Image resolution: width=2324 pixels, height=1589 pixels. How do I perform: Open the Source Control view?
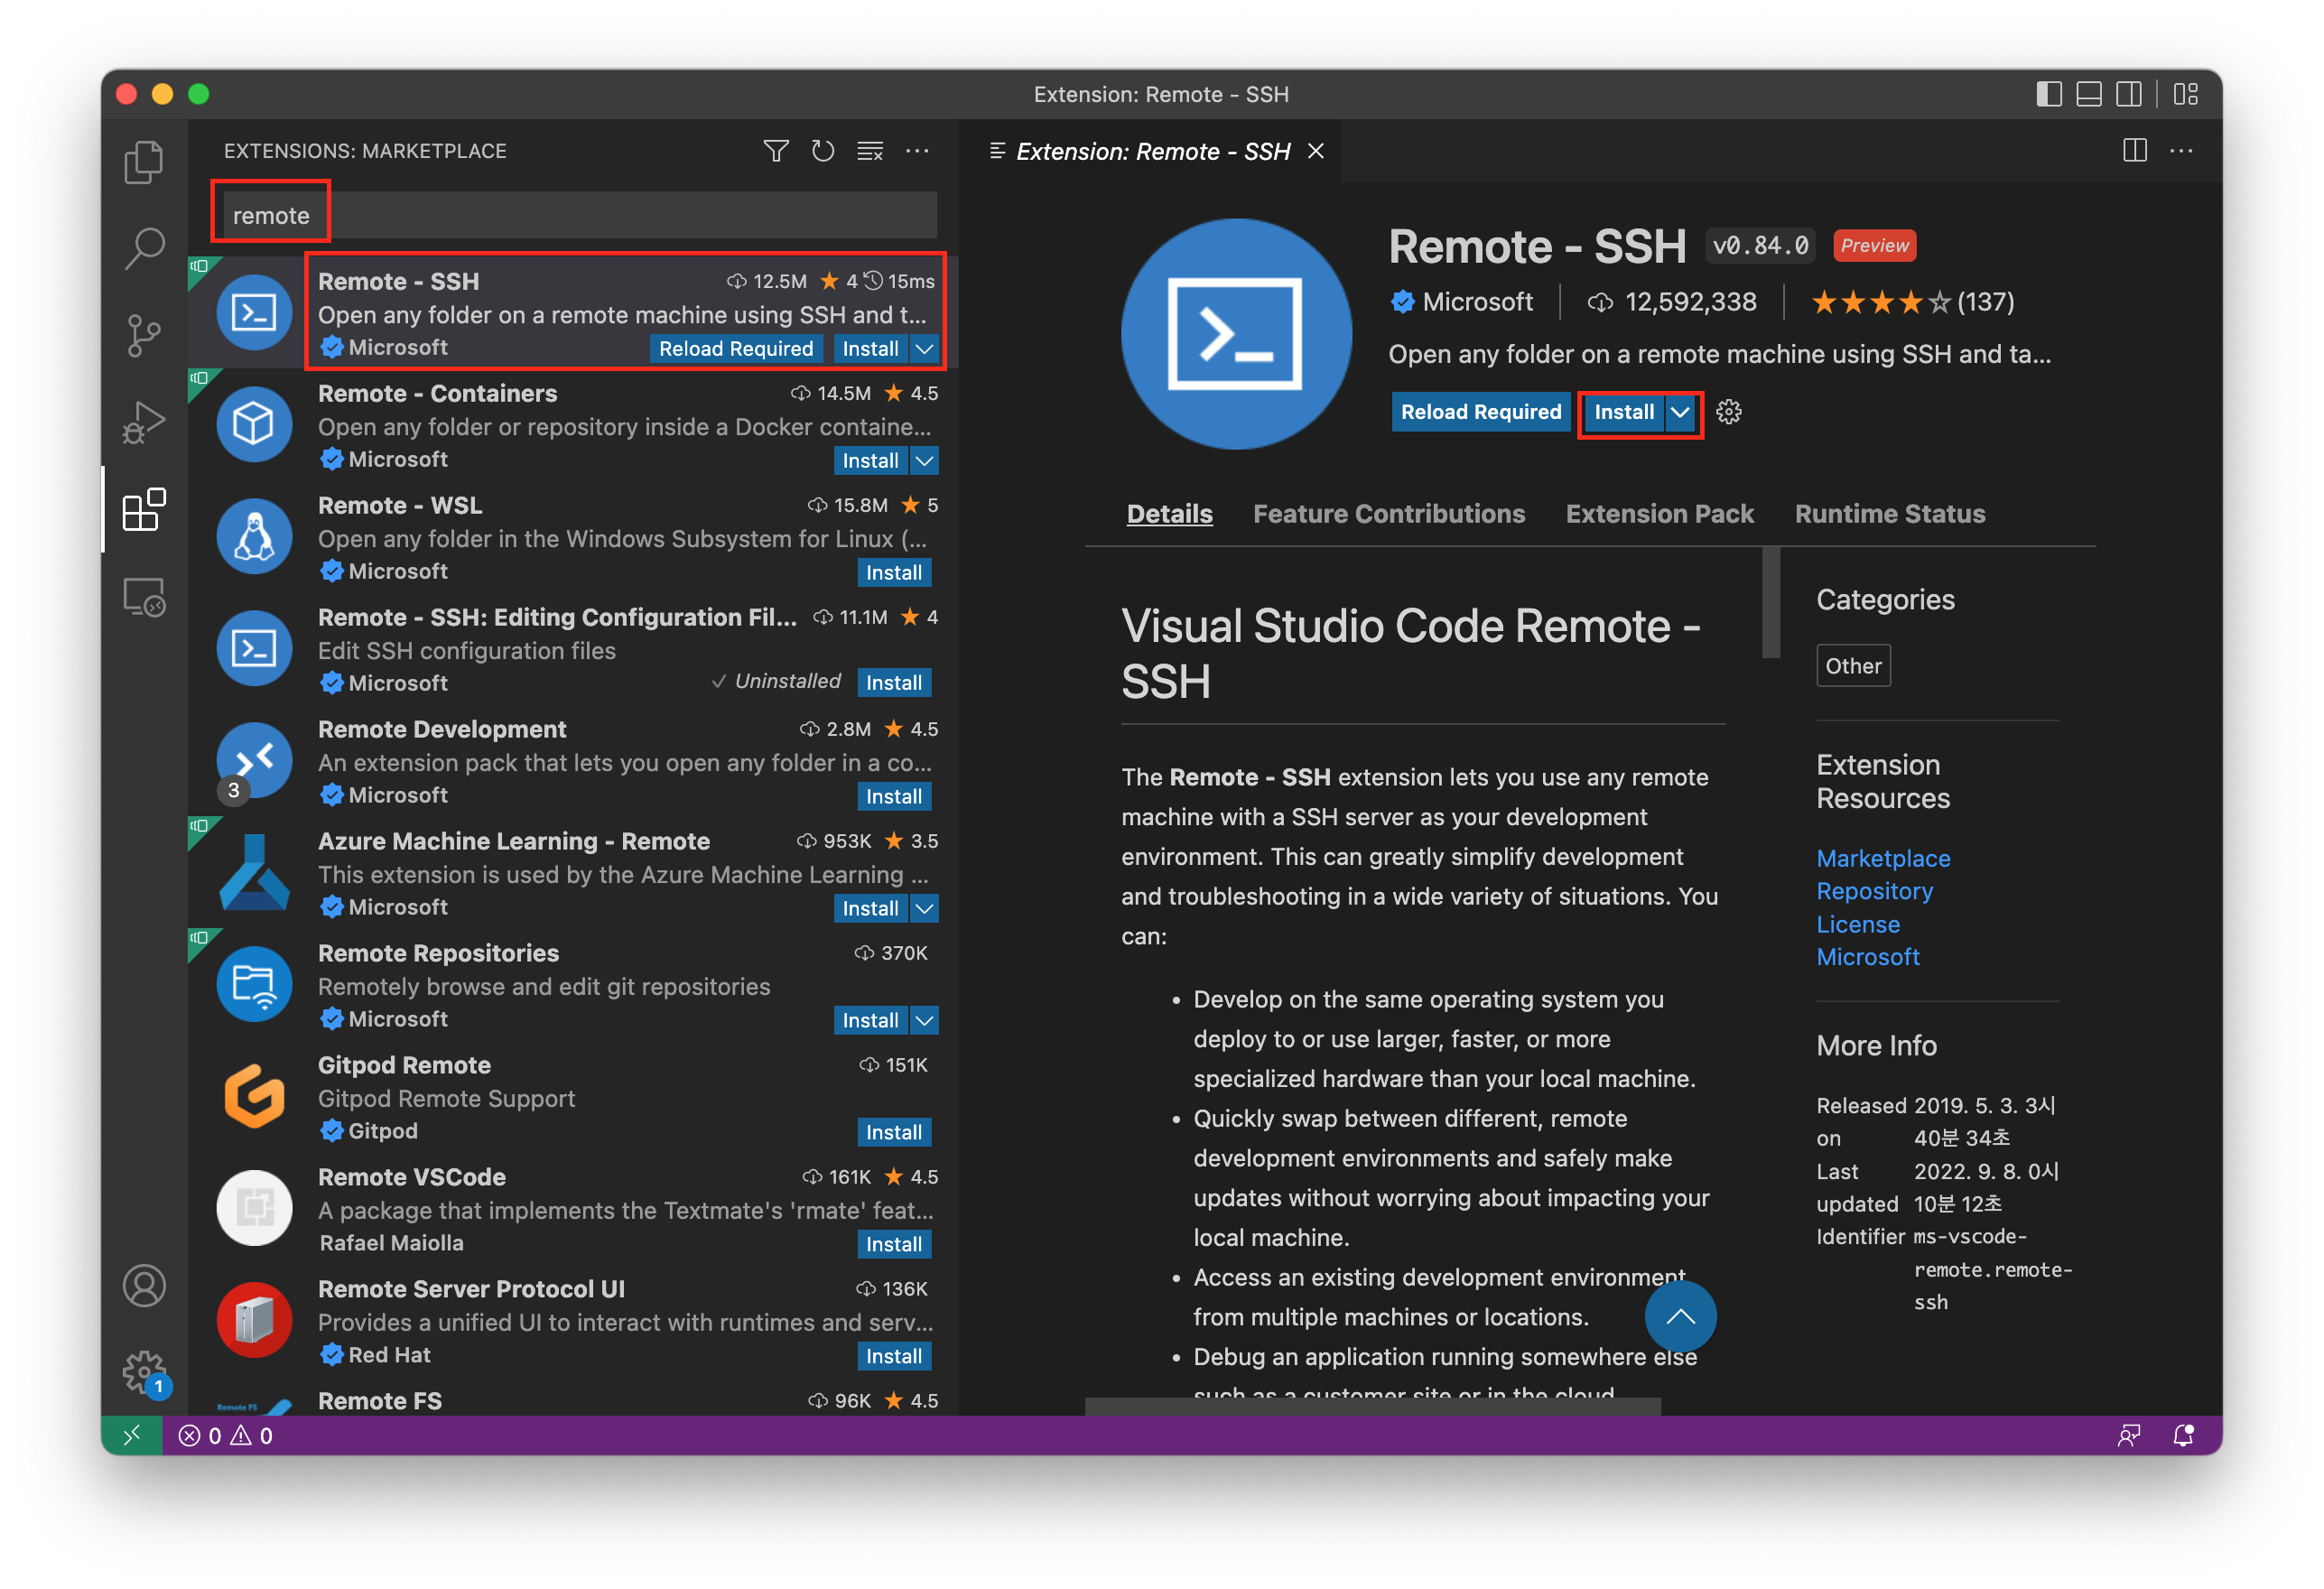(x=143, y=335)
